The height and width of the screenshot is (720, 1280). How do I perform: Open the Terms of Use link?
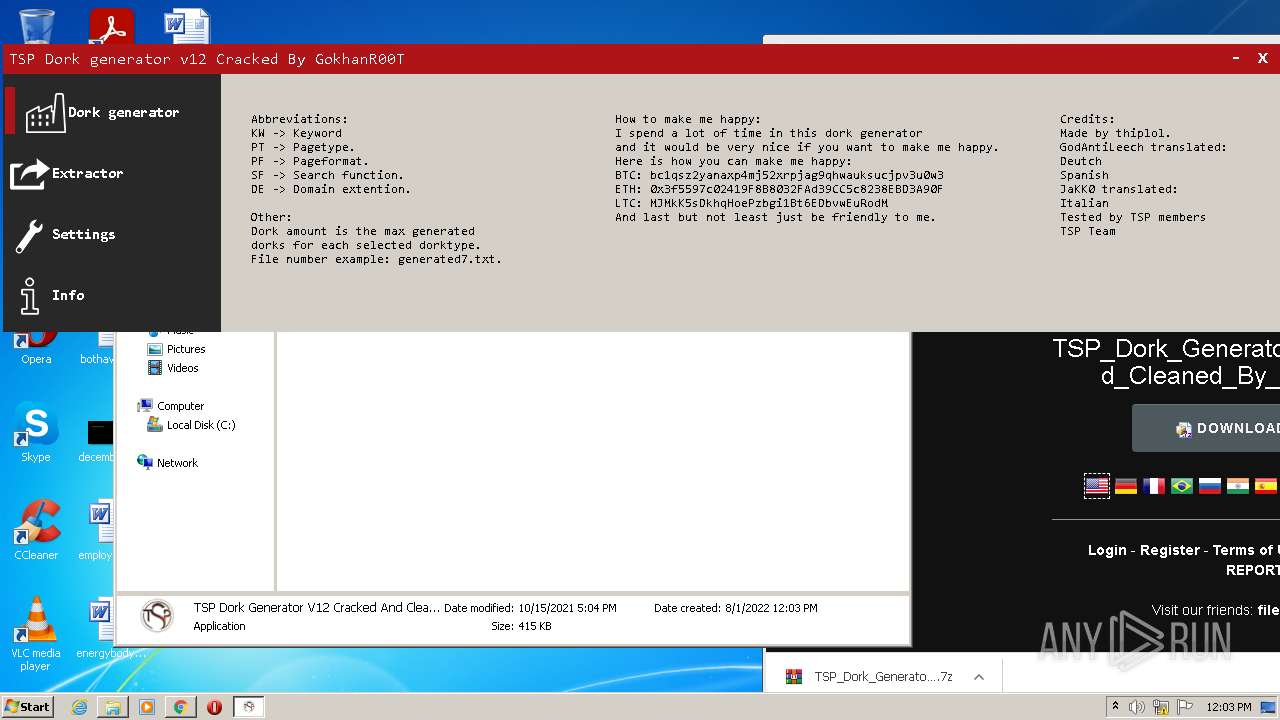[1246, 550]
